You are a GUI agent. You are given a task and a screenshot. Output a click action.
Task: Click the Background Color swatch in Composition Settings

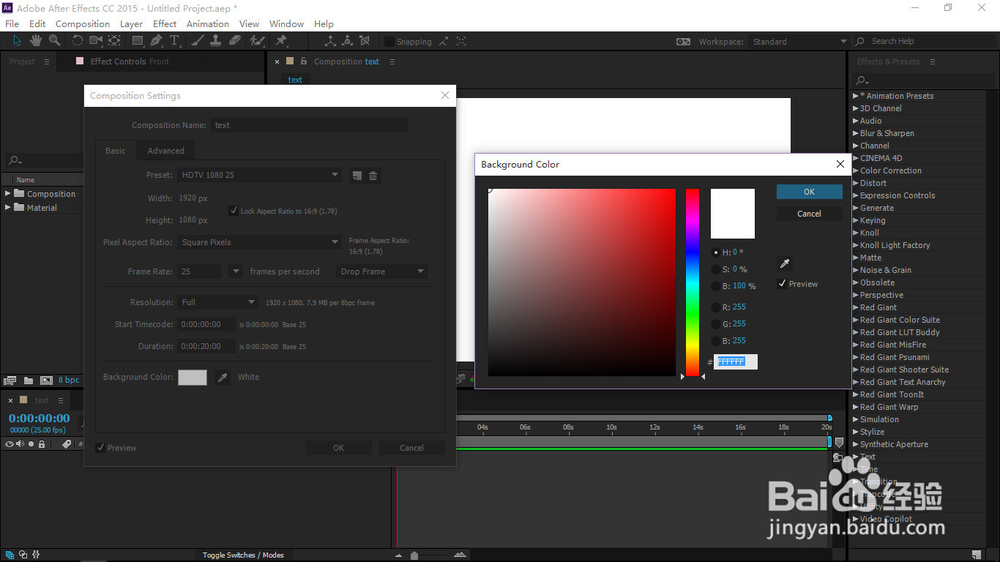(x=192, y=377)
